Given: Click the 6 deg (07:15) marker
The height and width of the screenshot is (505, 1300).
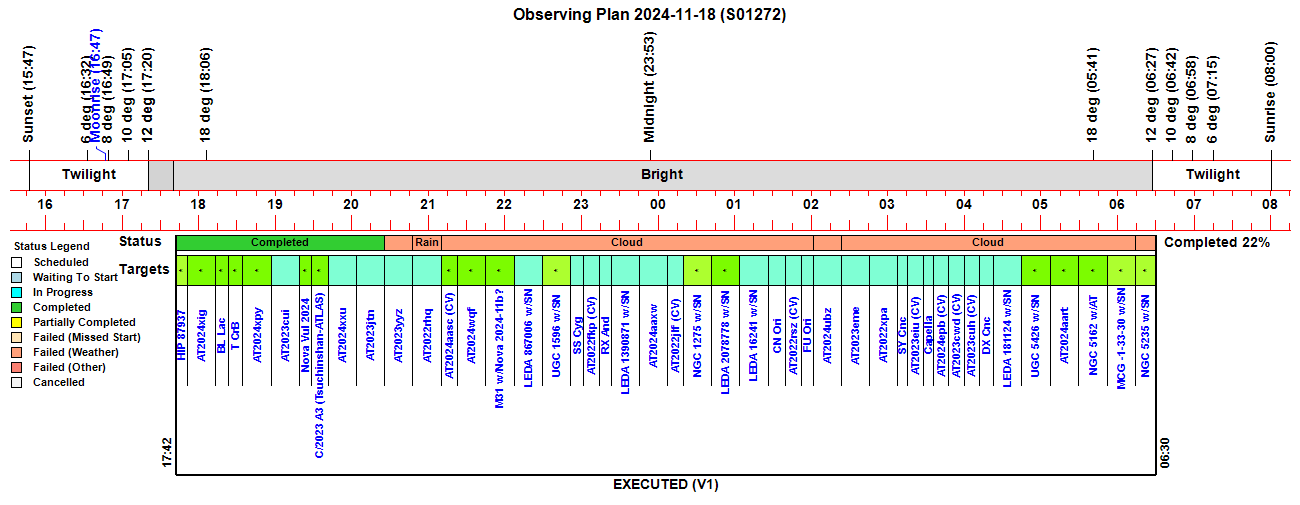Looking at the screenshot, I should point(1213,99).
